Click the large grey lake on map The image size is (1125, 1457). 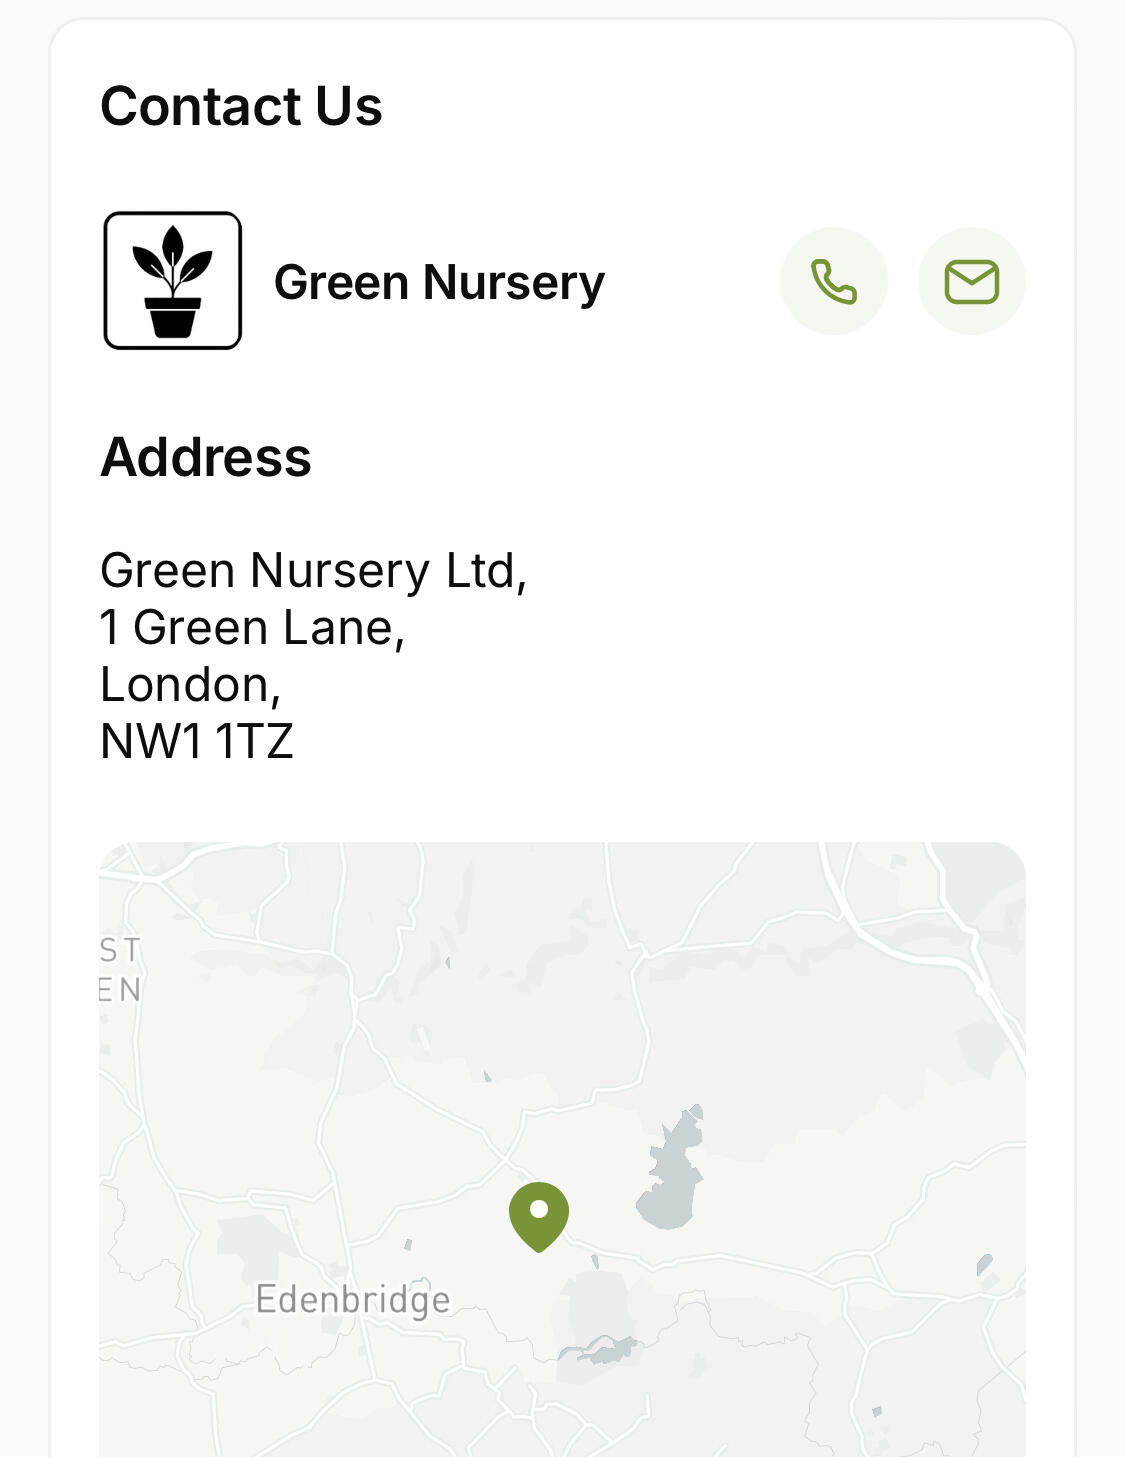(x=673, y=1175)
